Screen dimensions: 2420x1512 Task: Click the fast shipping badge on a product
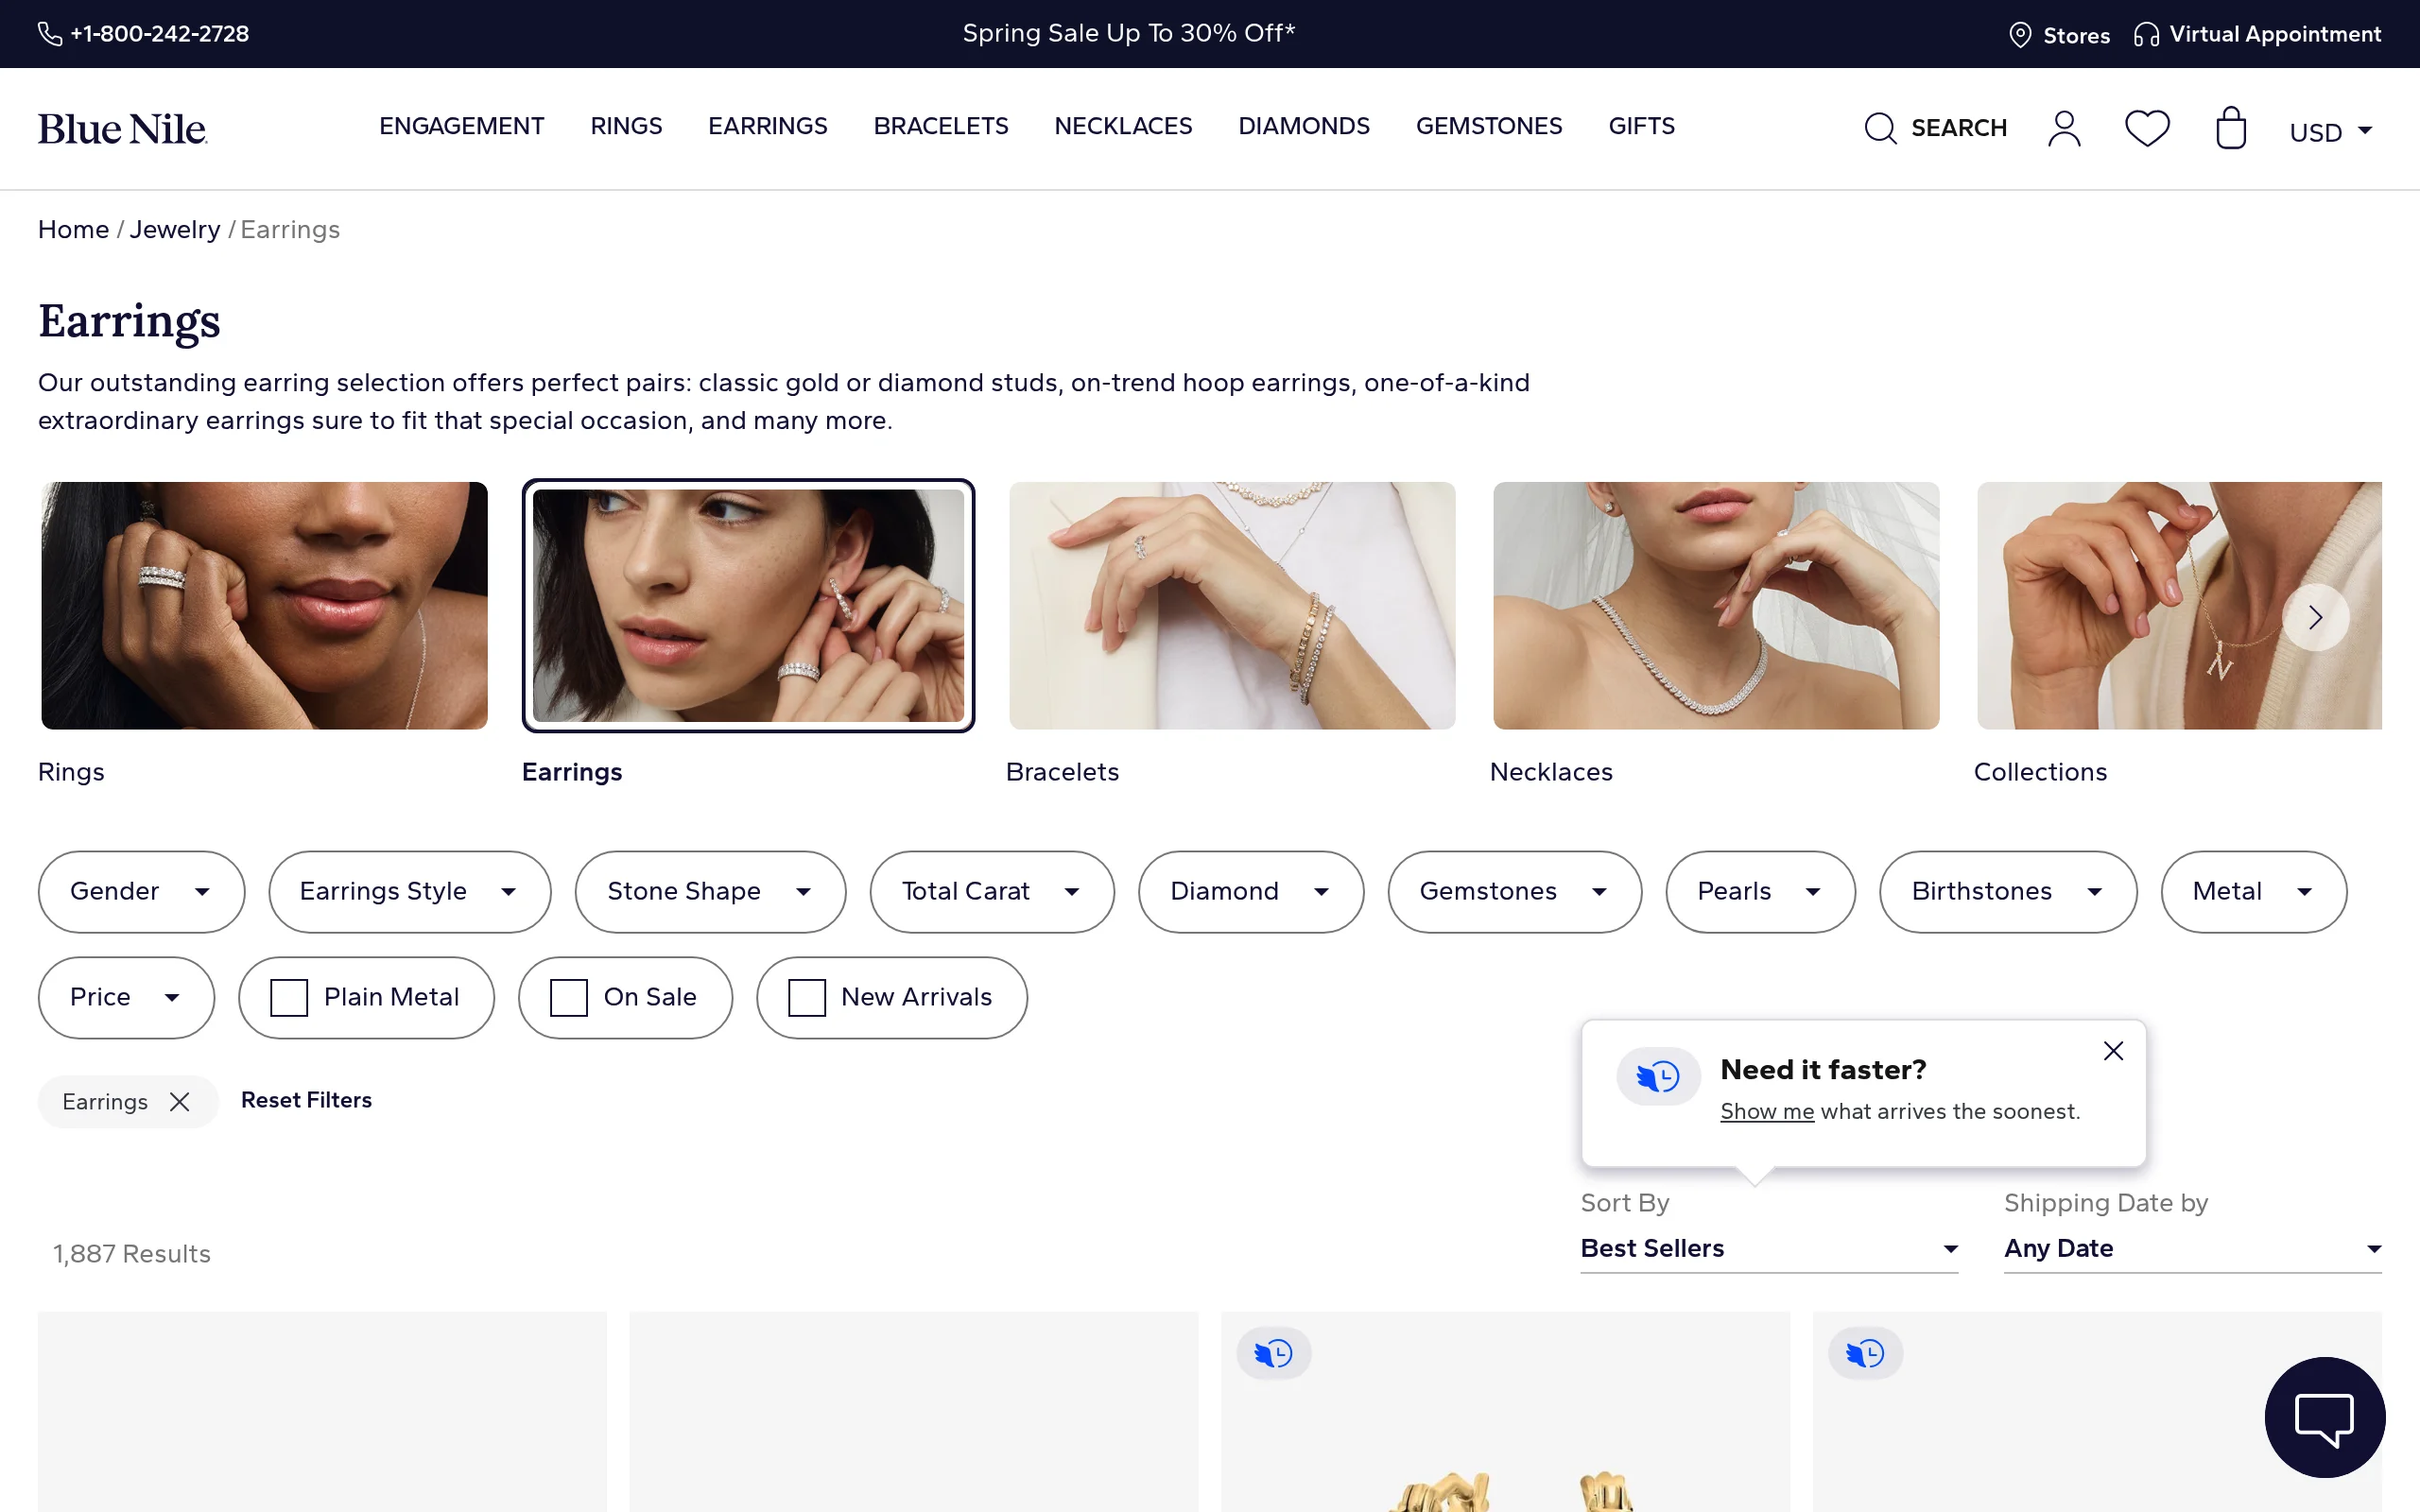click(x=1273, y=1352)
